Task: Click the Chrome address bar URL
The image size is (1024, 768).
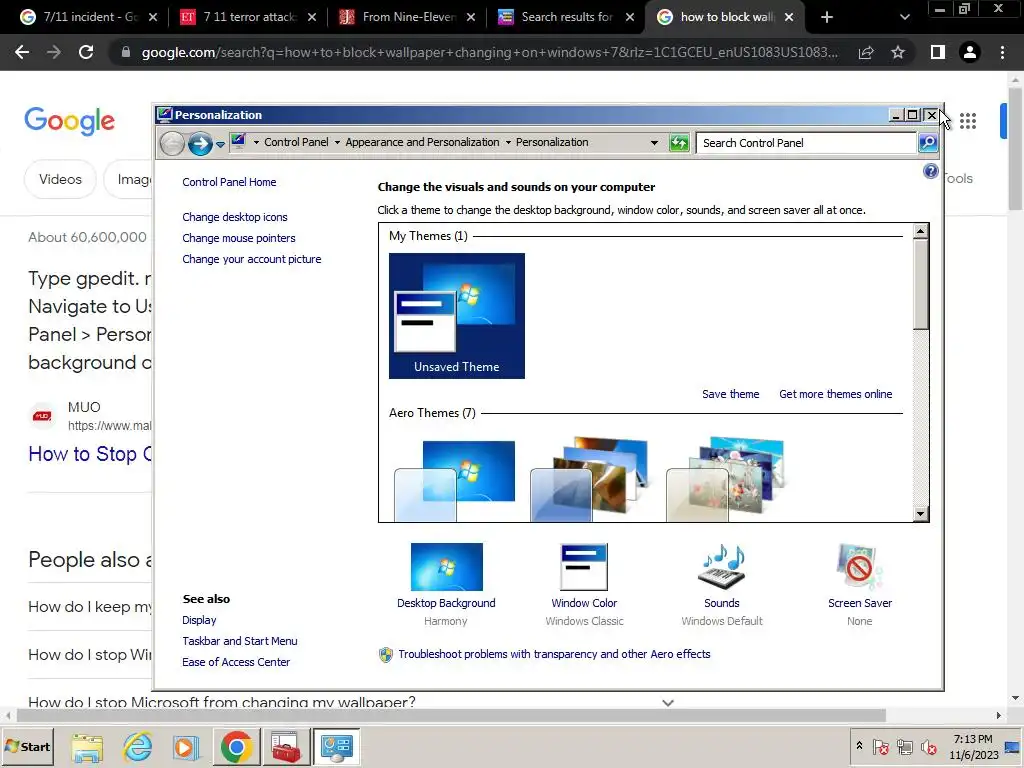Action: (x=490, y=52)
